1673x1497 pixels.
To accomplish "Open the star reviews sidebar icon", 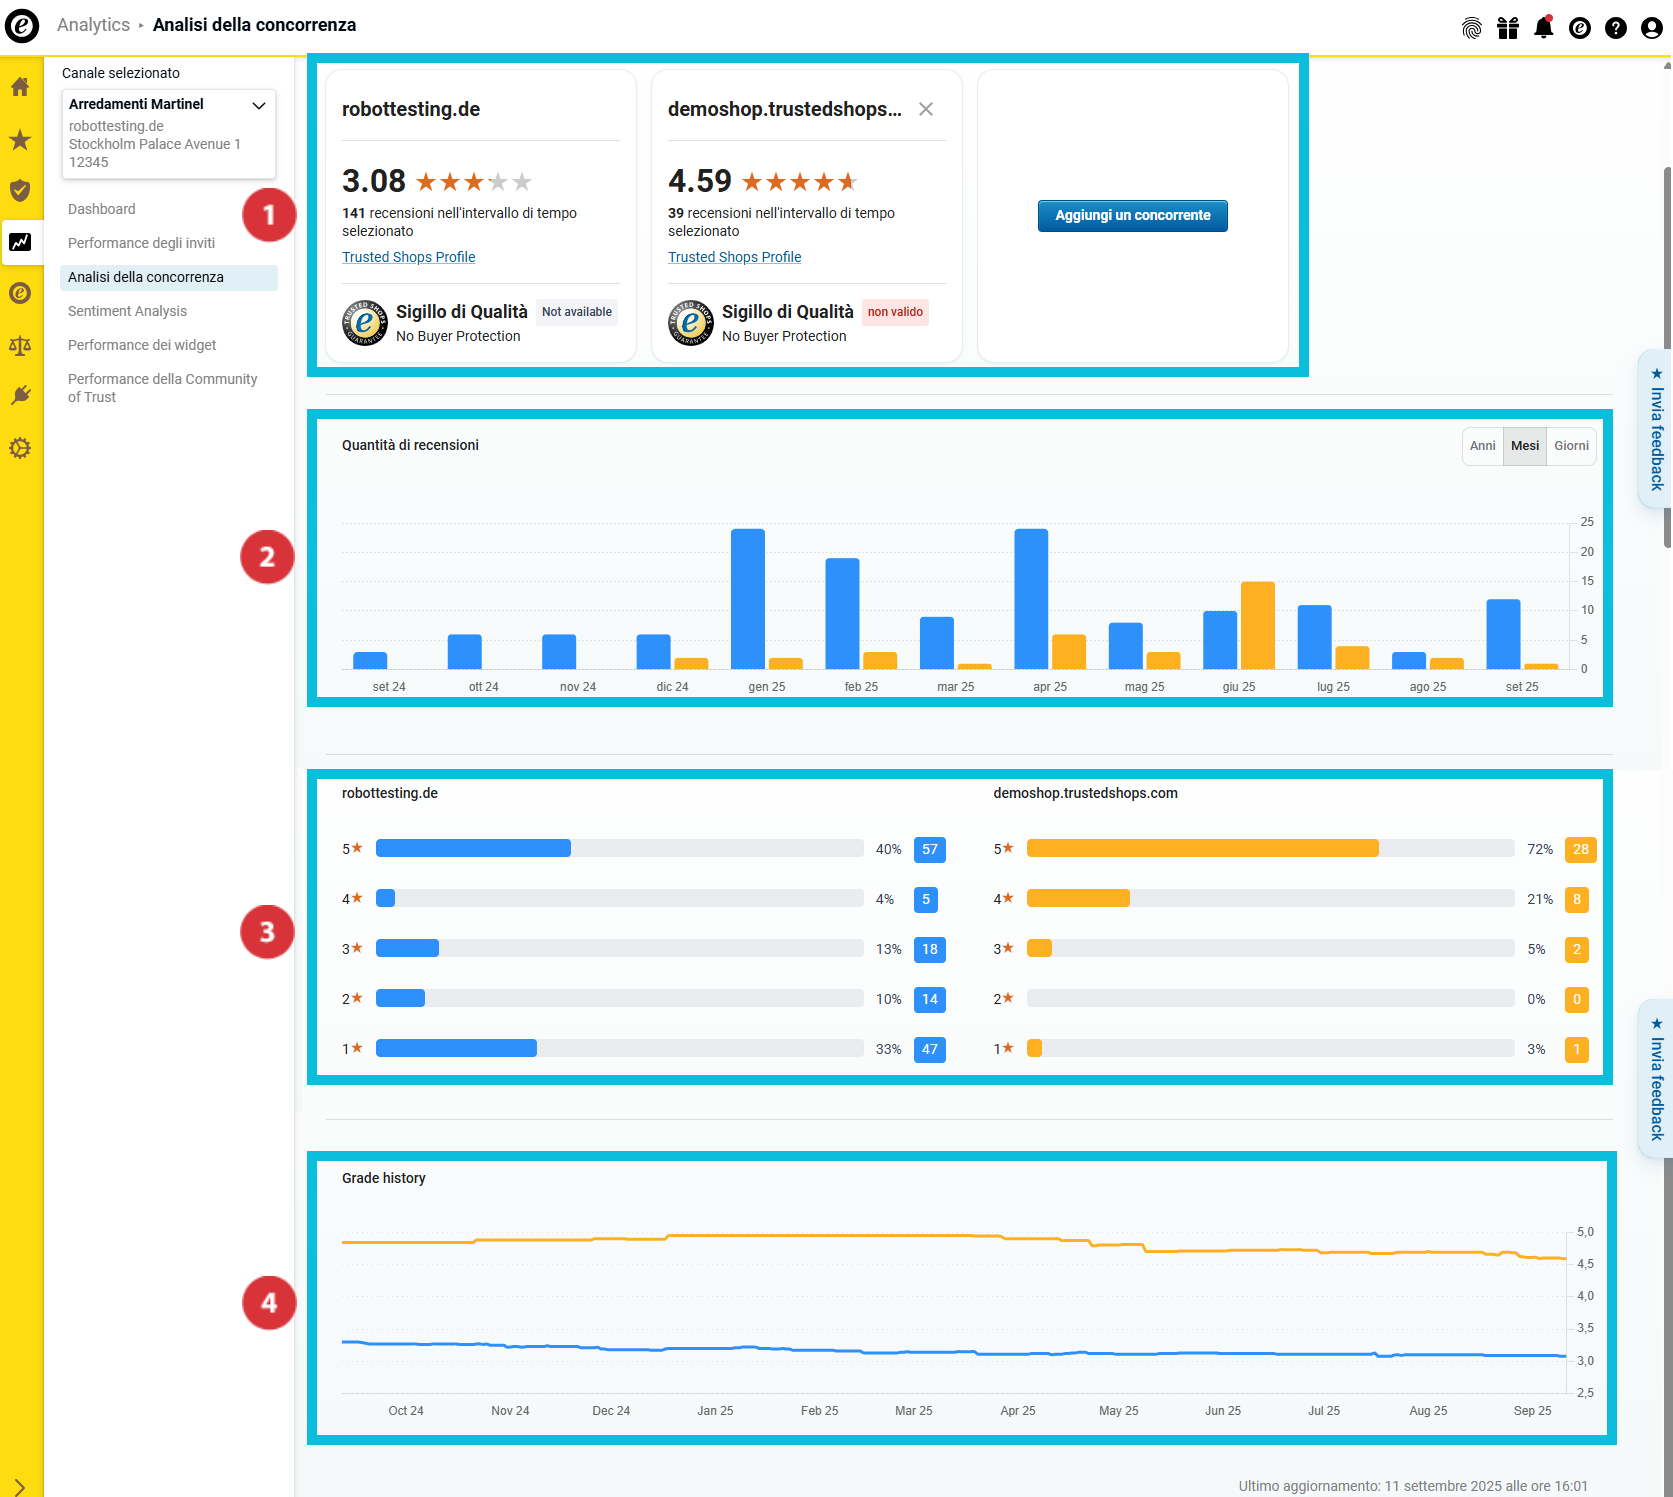I will tap(20, 140).
